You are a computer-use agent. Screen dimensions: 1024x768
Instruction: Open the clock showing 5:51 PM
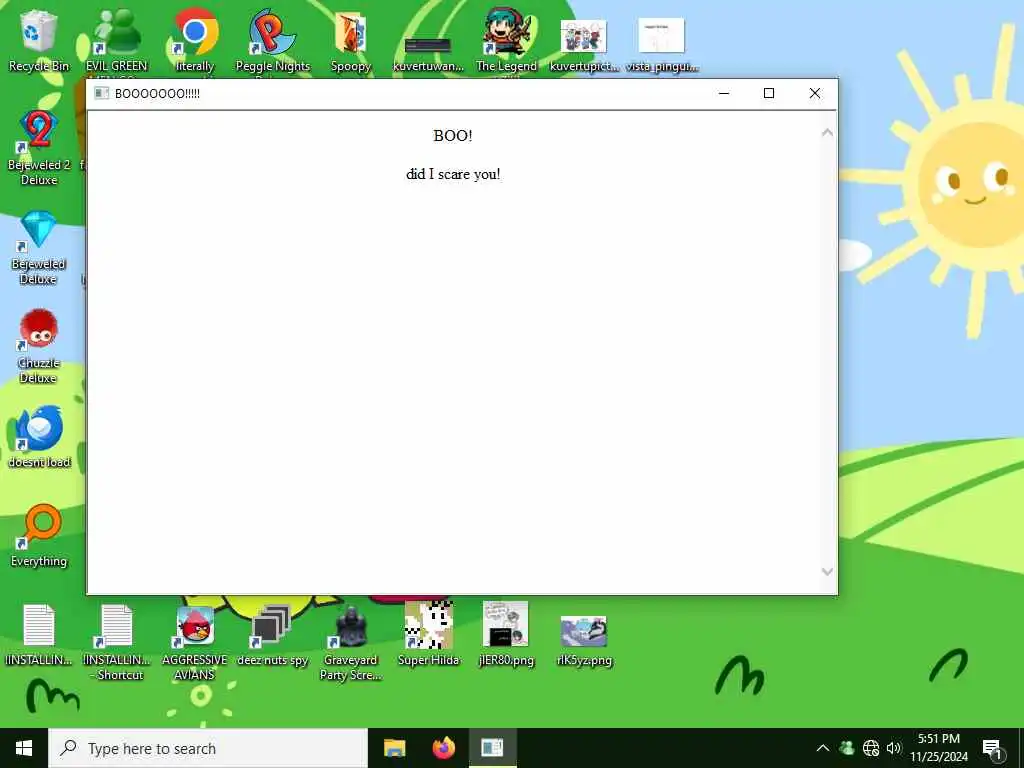(939, 748)
